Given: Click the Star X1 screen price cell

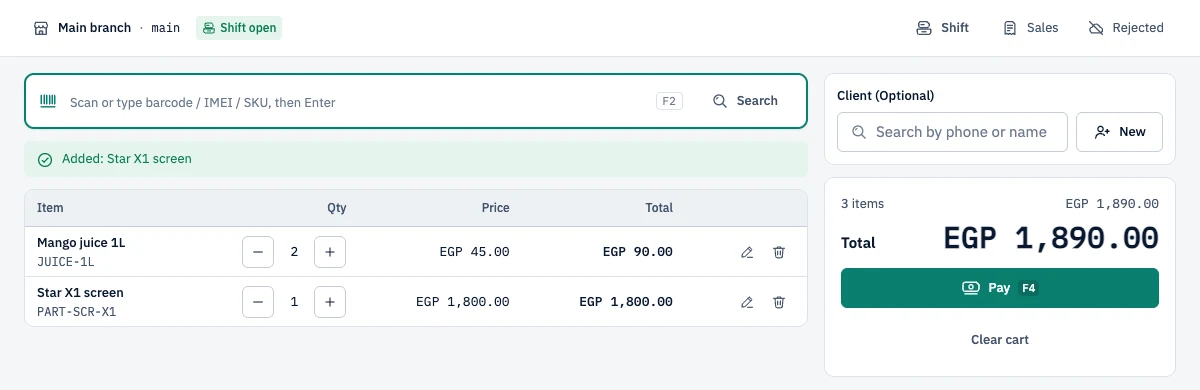Looking at the screenshot, I should point(463,301).
